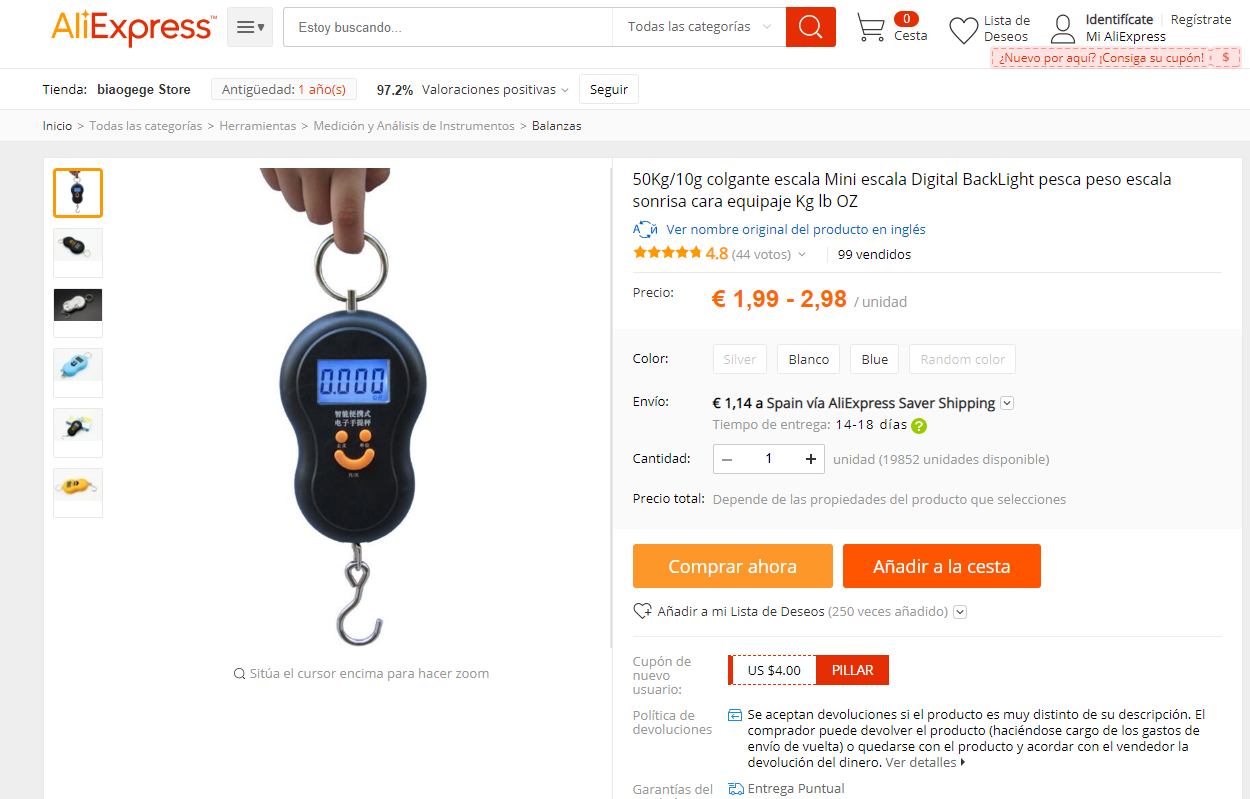Viewport: 1250px width, 799px height.
Task: Click the Añadir a la cesta button
Action: point(942,566)
